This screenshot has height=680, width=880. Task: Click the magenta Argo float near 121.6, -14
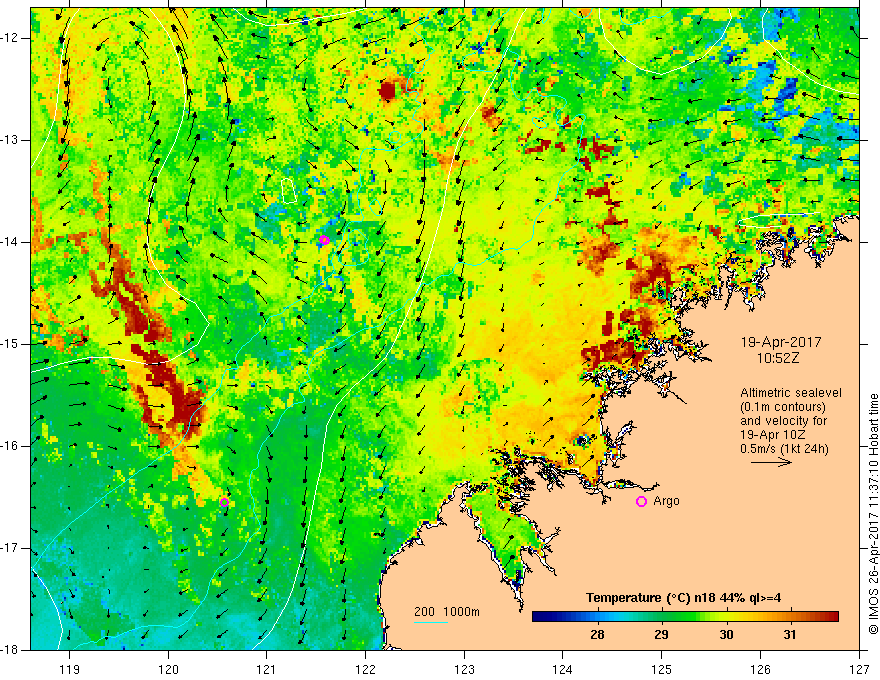[324, 240]
